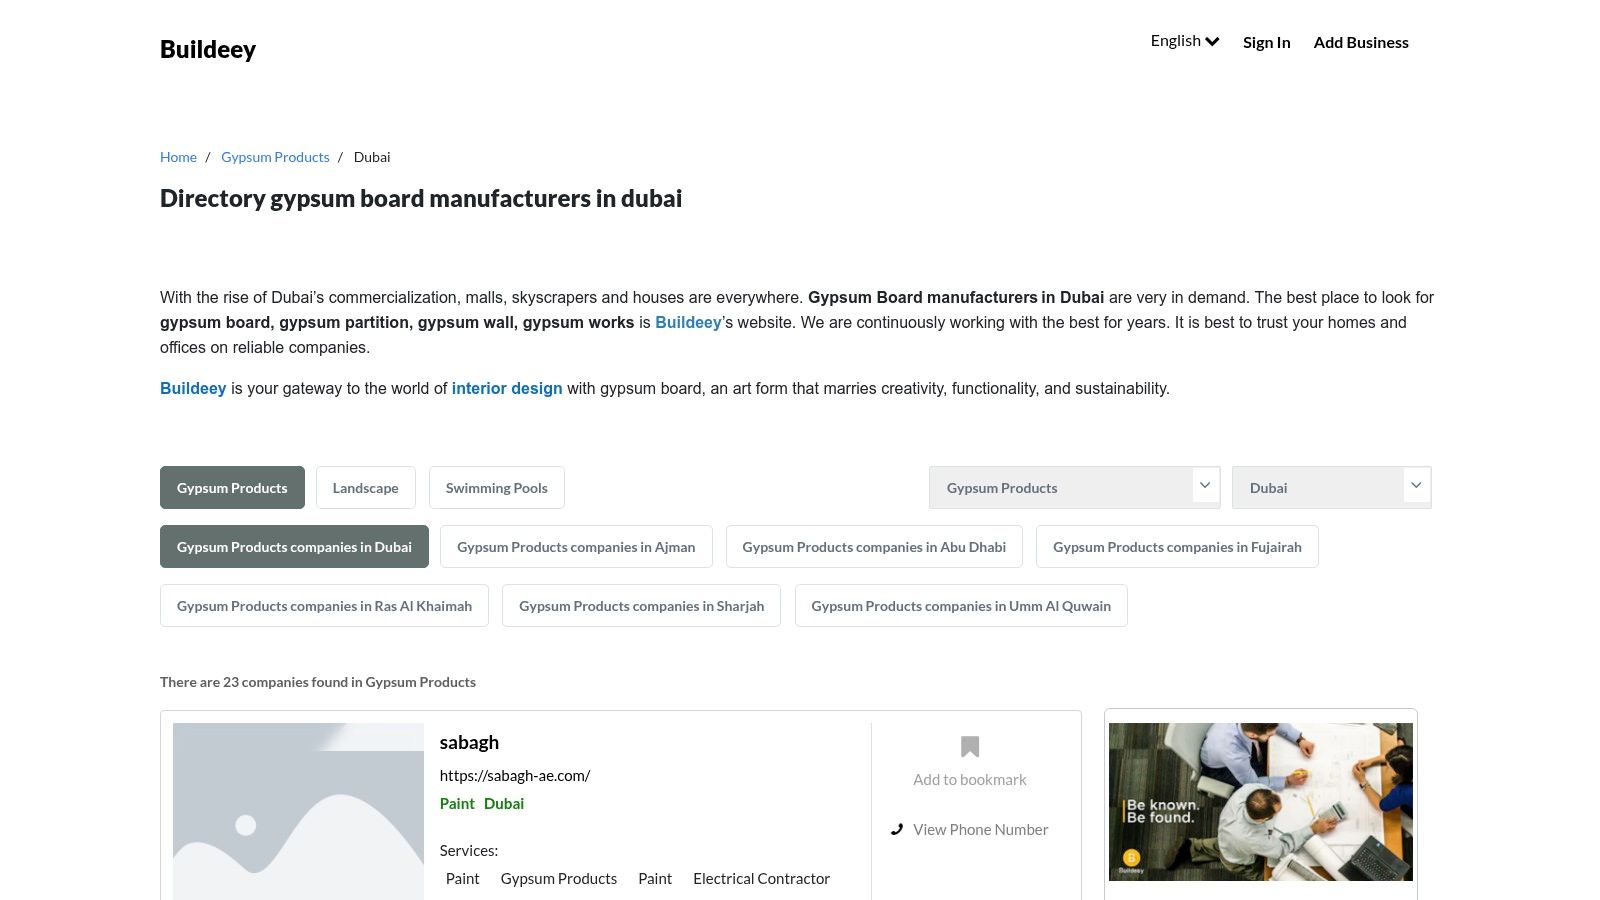
Task: Select Gypsum Products companies in Ajman
Action: coord(576,546)
